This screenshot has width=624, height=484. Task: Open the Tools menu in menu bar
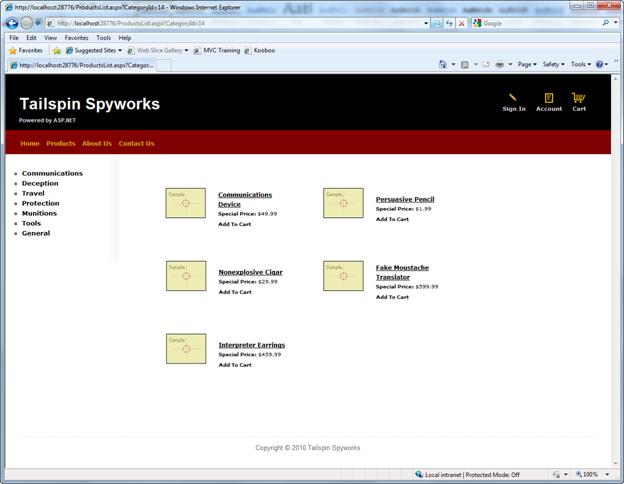click(103, 38)
